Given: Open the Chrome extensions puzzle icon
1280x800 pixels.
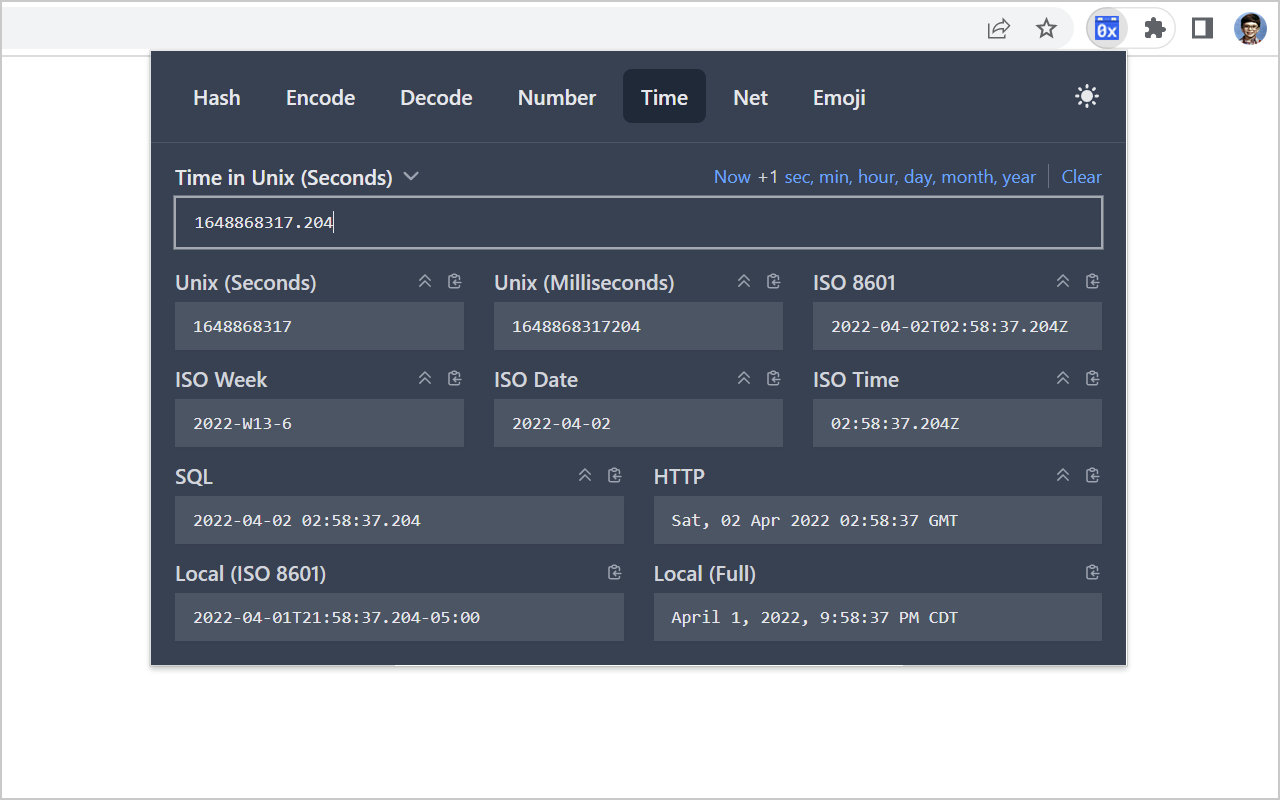Looking at the screenshot, I should coord(1154,29).
